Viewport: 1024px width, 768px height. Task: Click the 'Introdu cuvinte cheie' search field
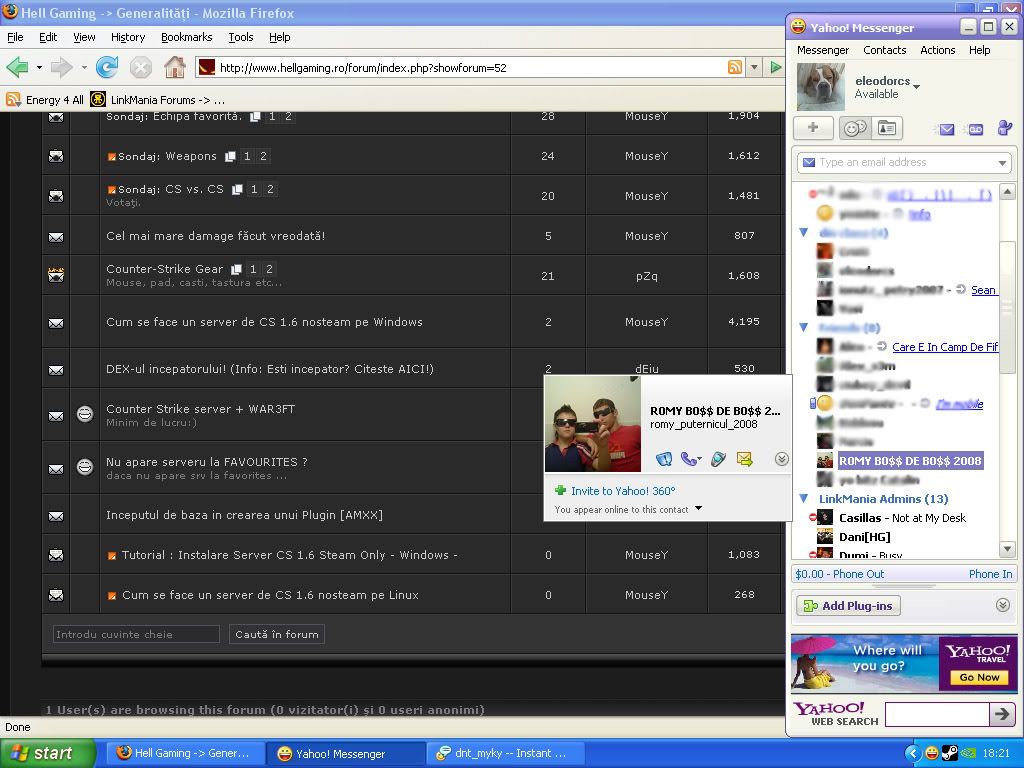coord(136,634)
